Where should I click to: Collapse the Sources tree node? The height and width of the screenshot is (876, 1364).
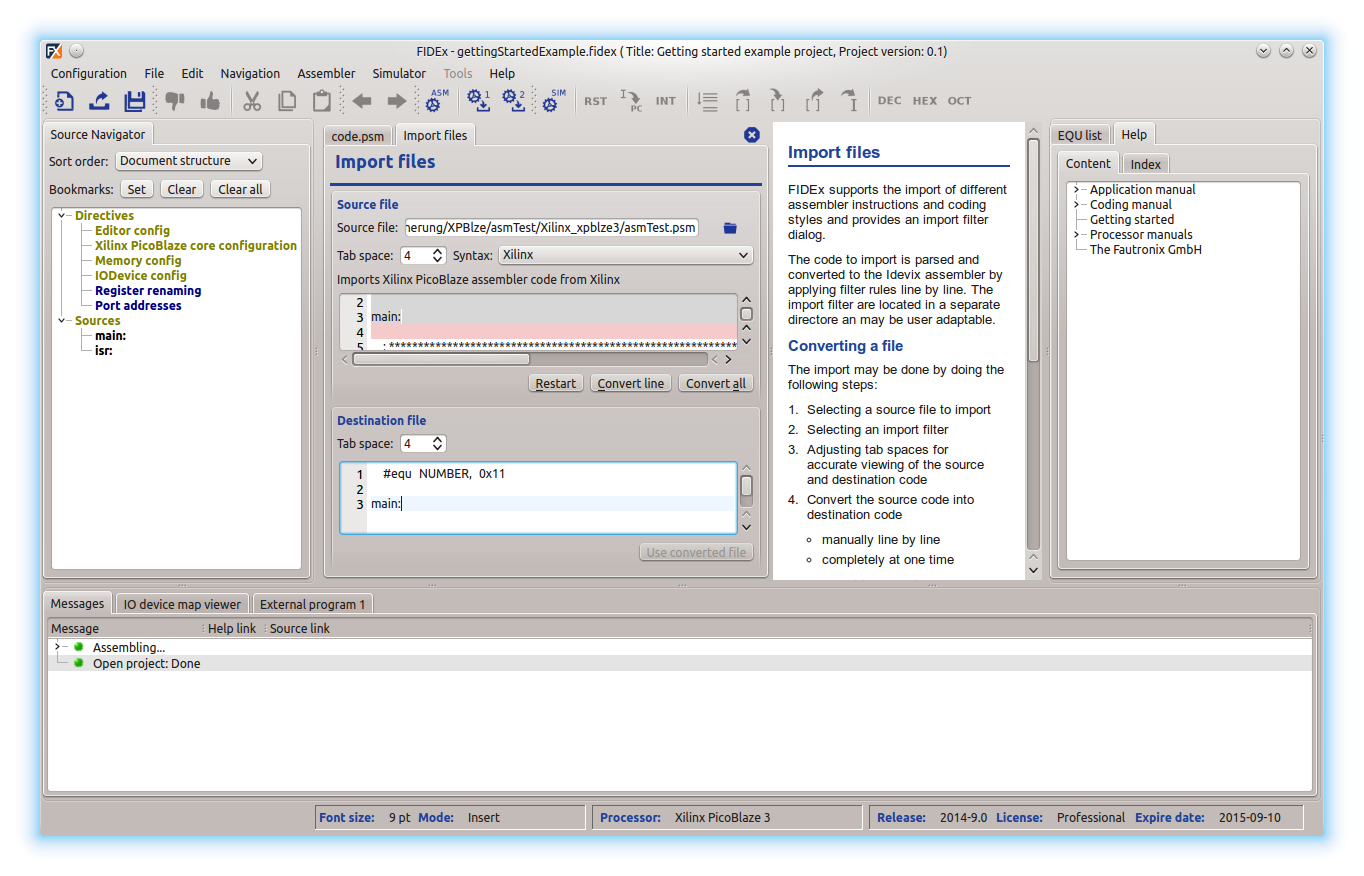click(x=63, y=321)
